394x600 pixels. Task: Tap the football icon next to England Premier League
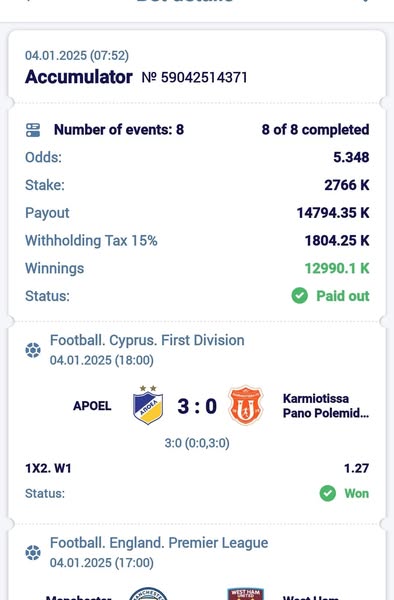tap(33, 553)
